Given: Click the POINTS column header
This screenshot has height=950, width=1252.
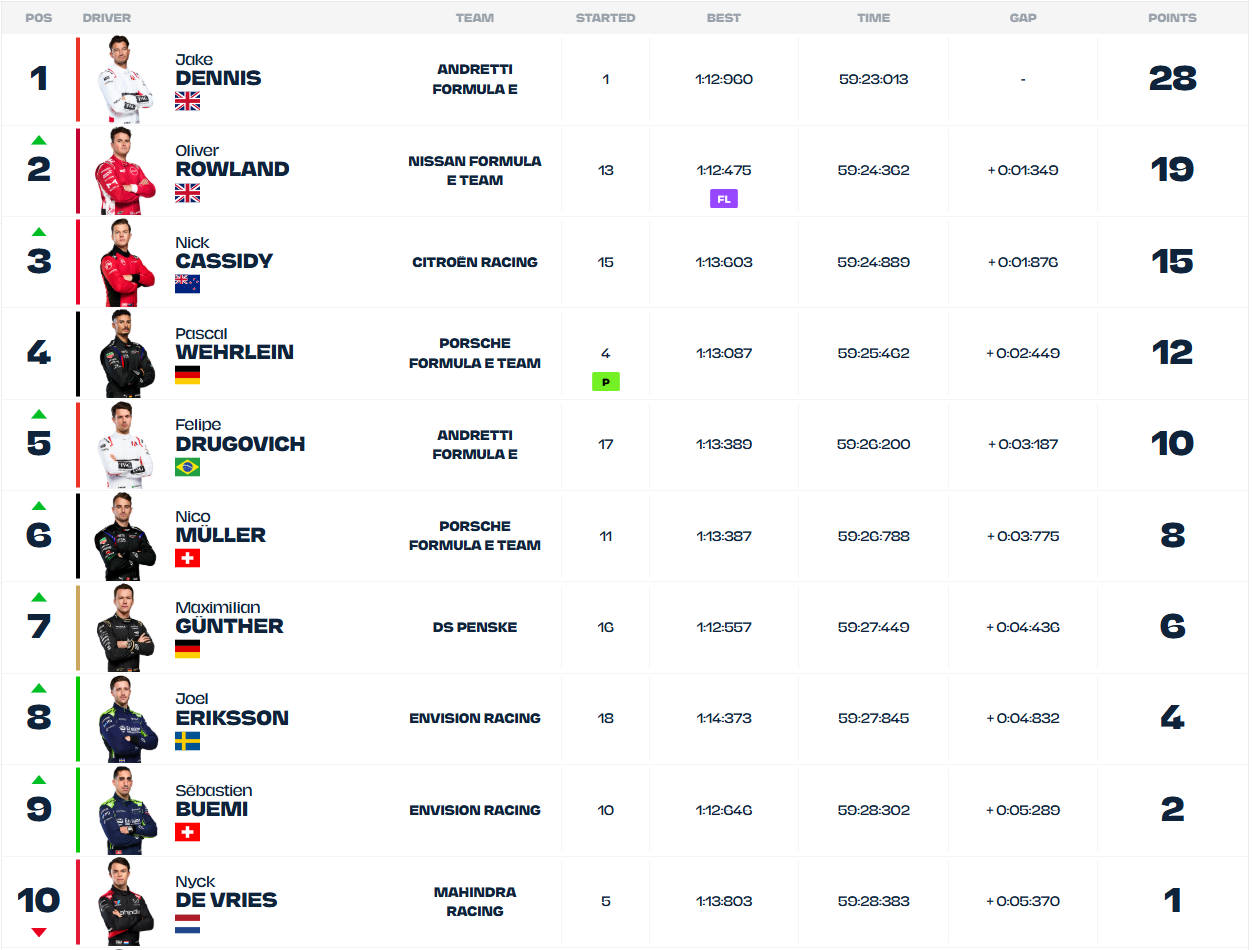Looking at the screenshot, I should (1172, 18).
